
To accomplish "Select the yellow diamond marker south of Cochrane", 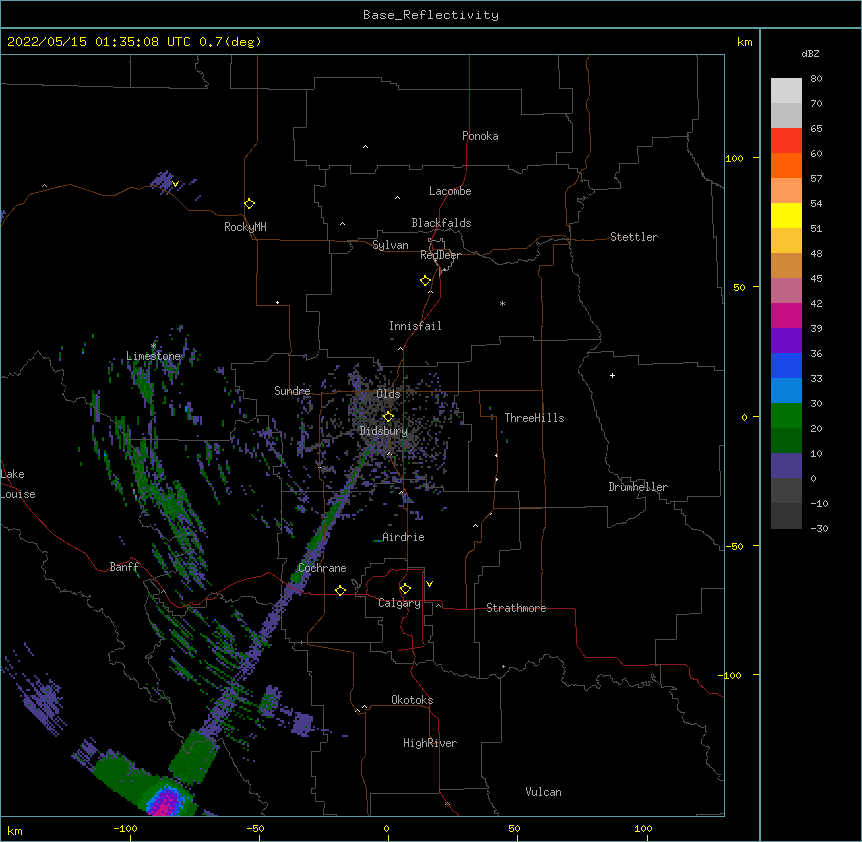I will coord(341,590).
